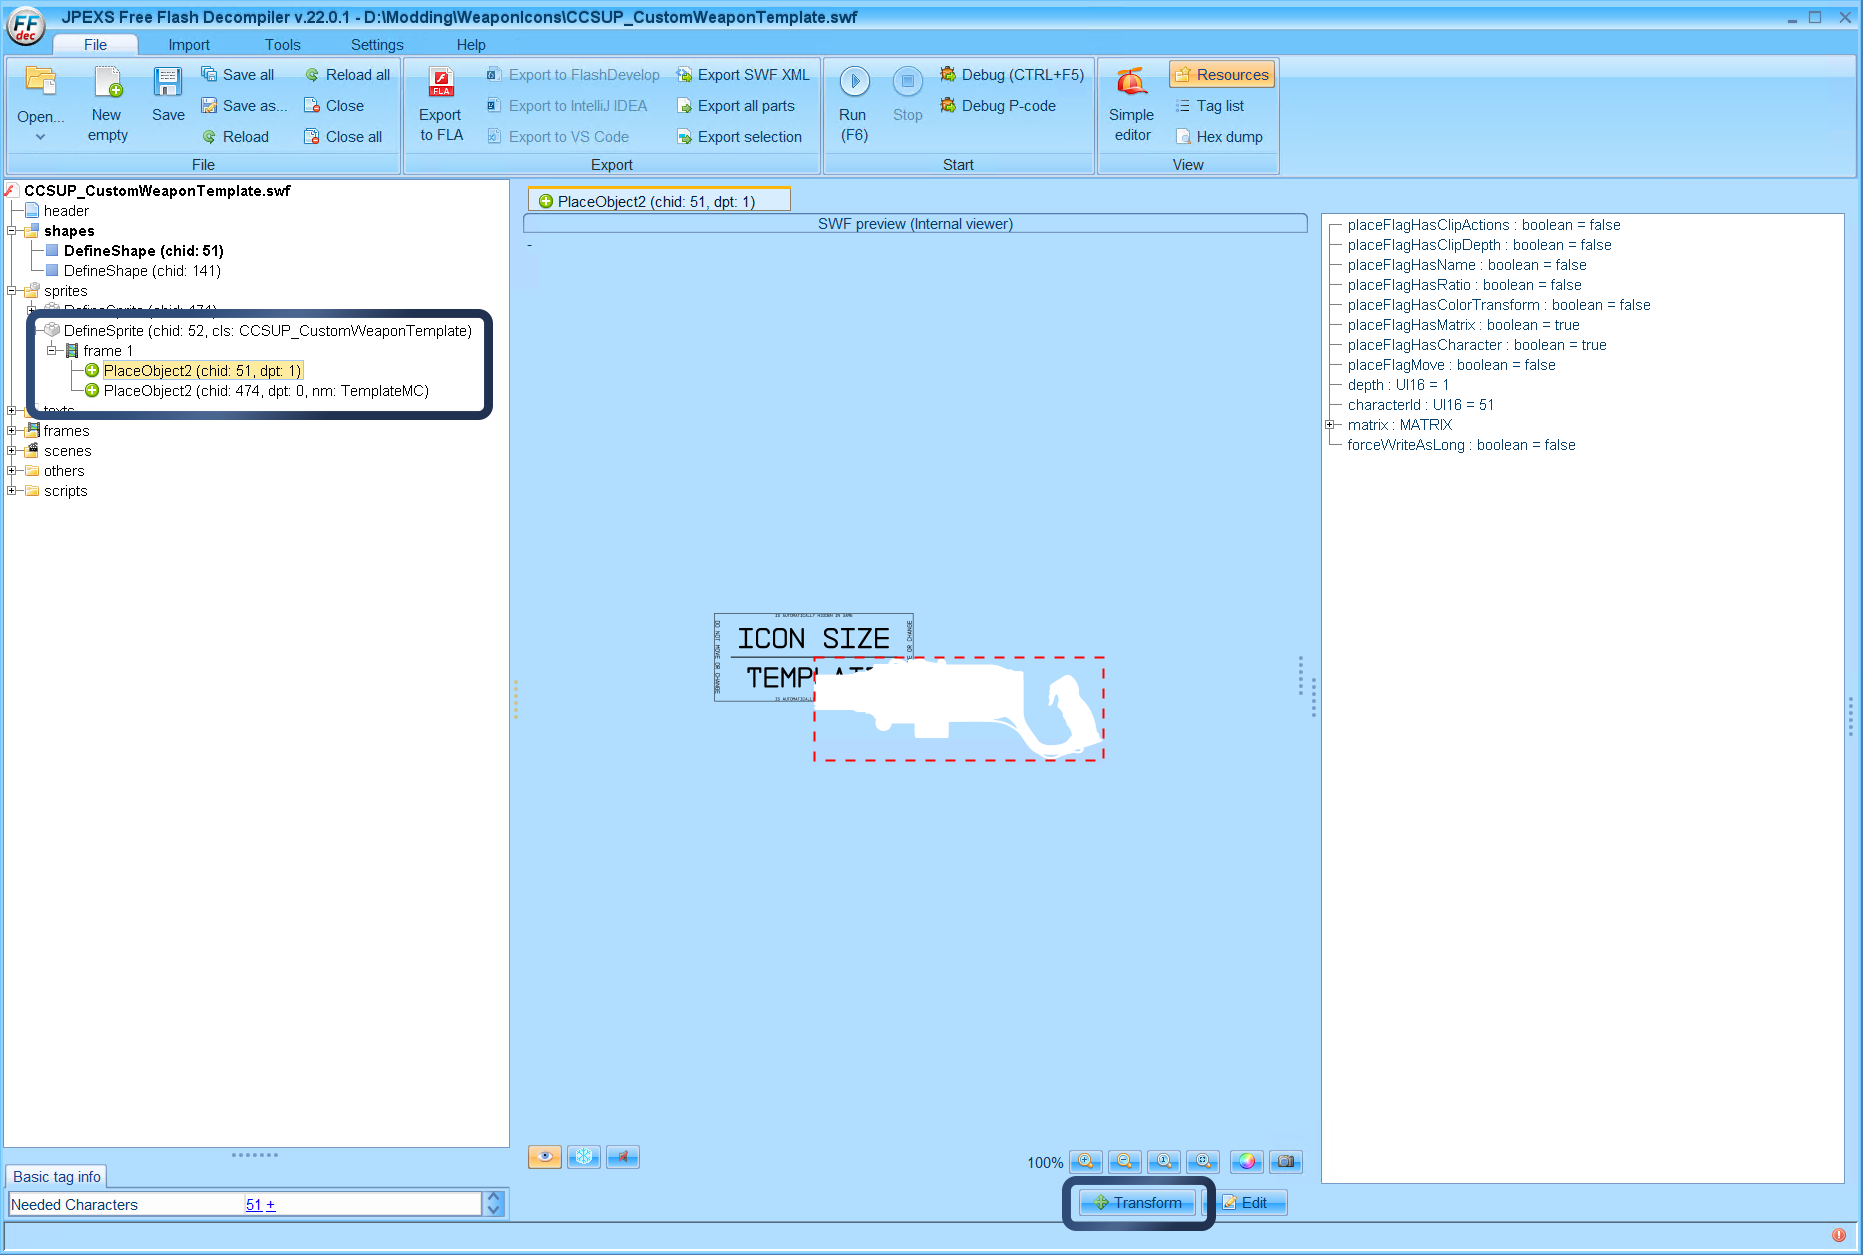The image size is (1863, 1255).
Task: Run the SWF with the Run (F6) button
Action: 854,83
